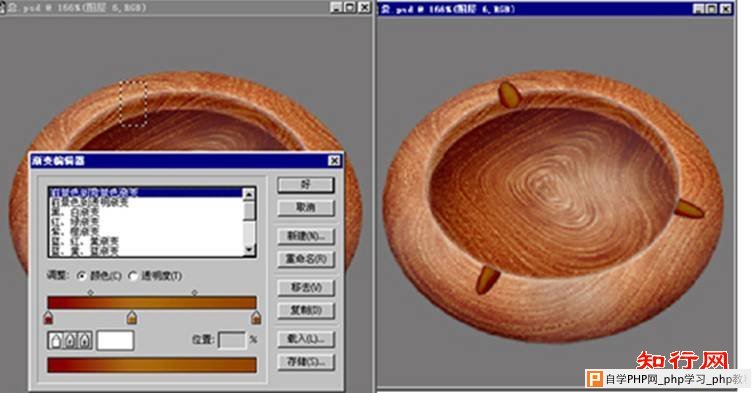Open the white stop color swatch
Screen dimensions: 756x393
(115, 340)
